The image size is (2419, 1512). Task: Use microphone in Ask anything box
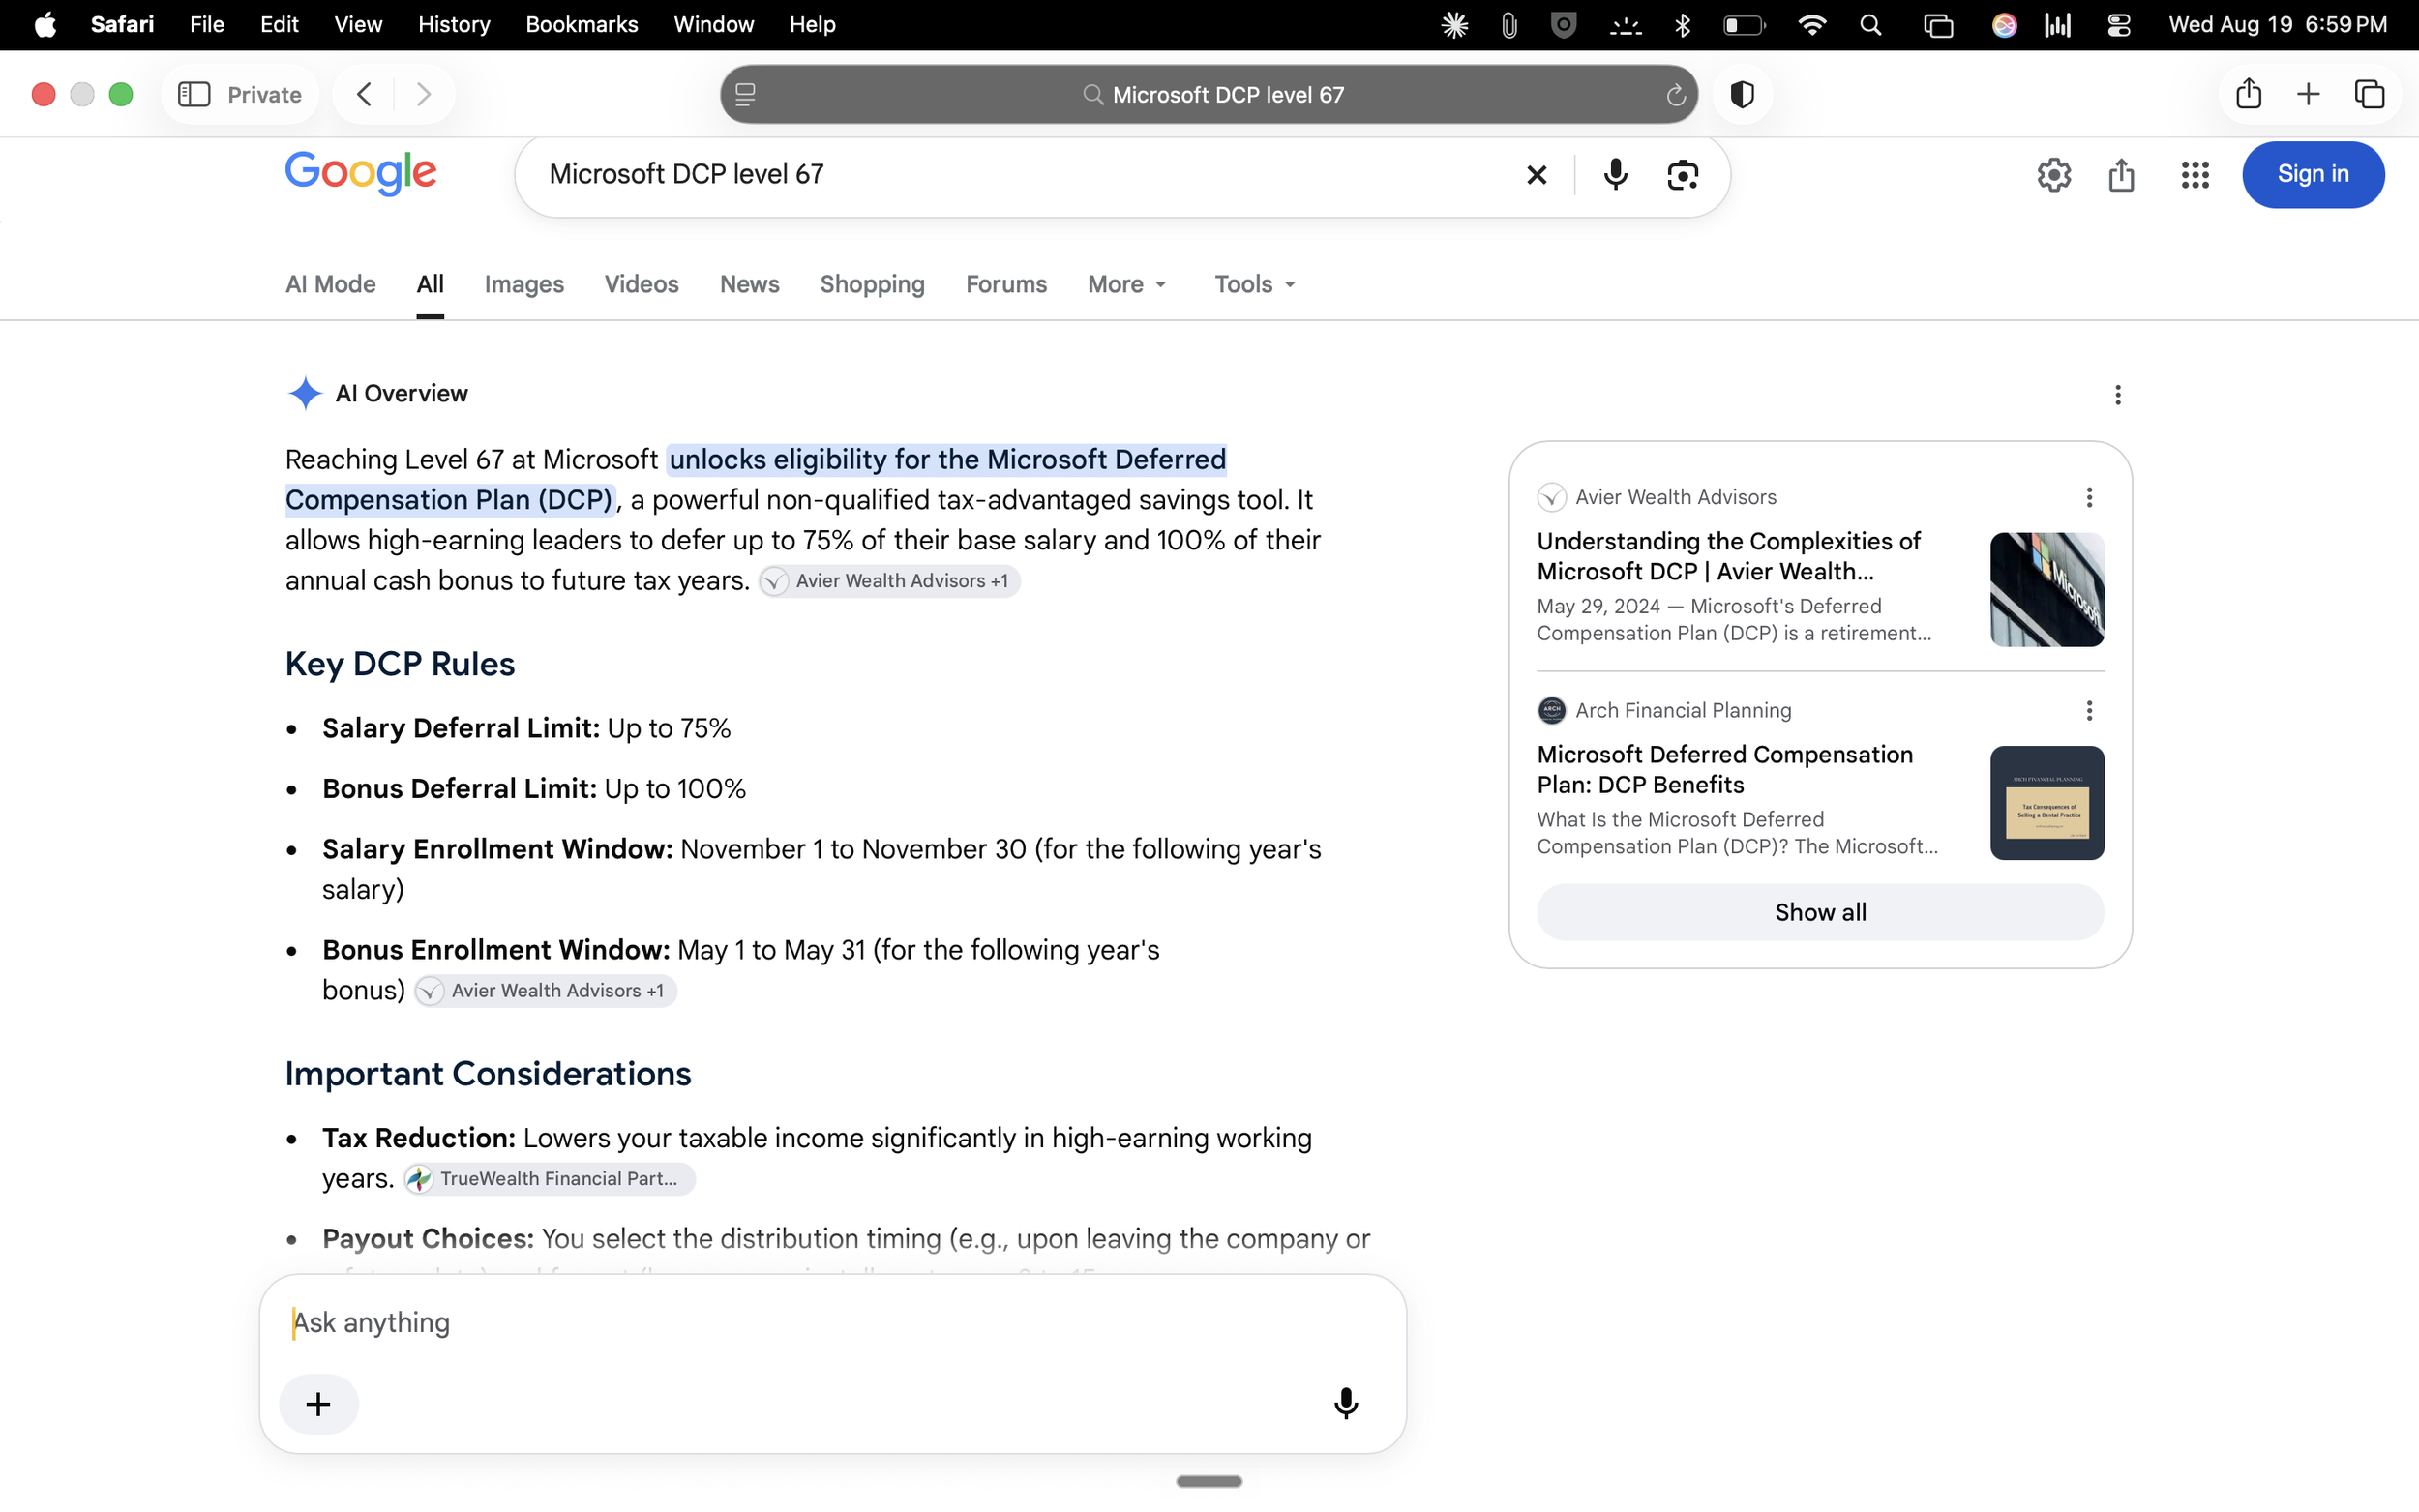tap(1345, 1403)
